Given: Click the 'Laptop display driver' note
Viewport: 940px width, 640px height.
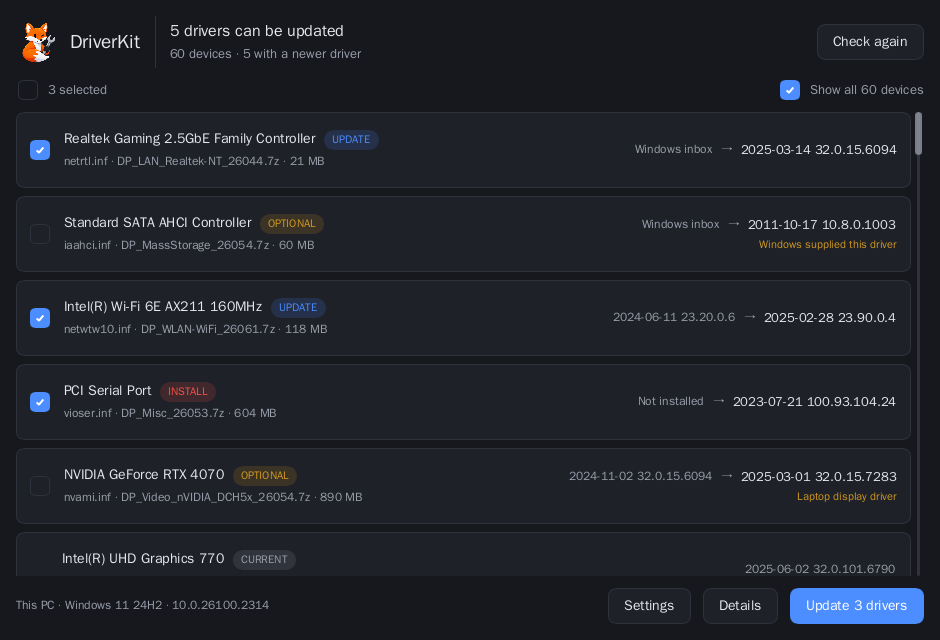Looking at the screenshot, I should (846, 496).
